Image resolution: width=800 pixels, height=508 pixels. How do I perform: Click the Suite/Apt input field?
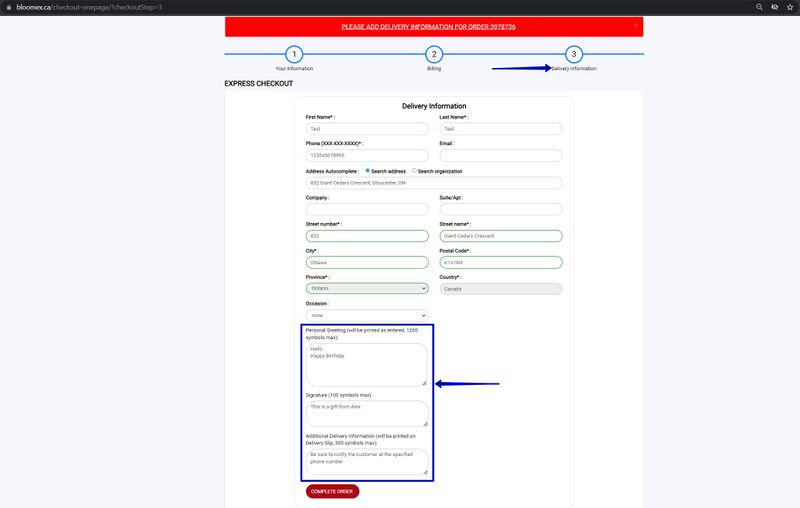[x=501, y=209]
